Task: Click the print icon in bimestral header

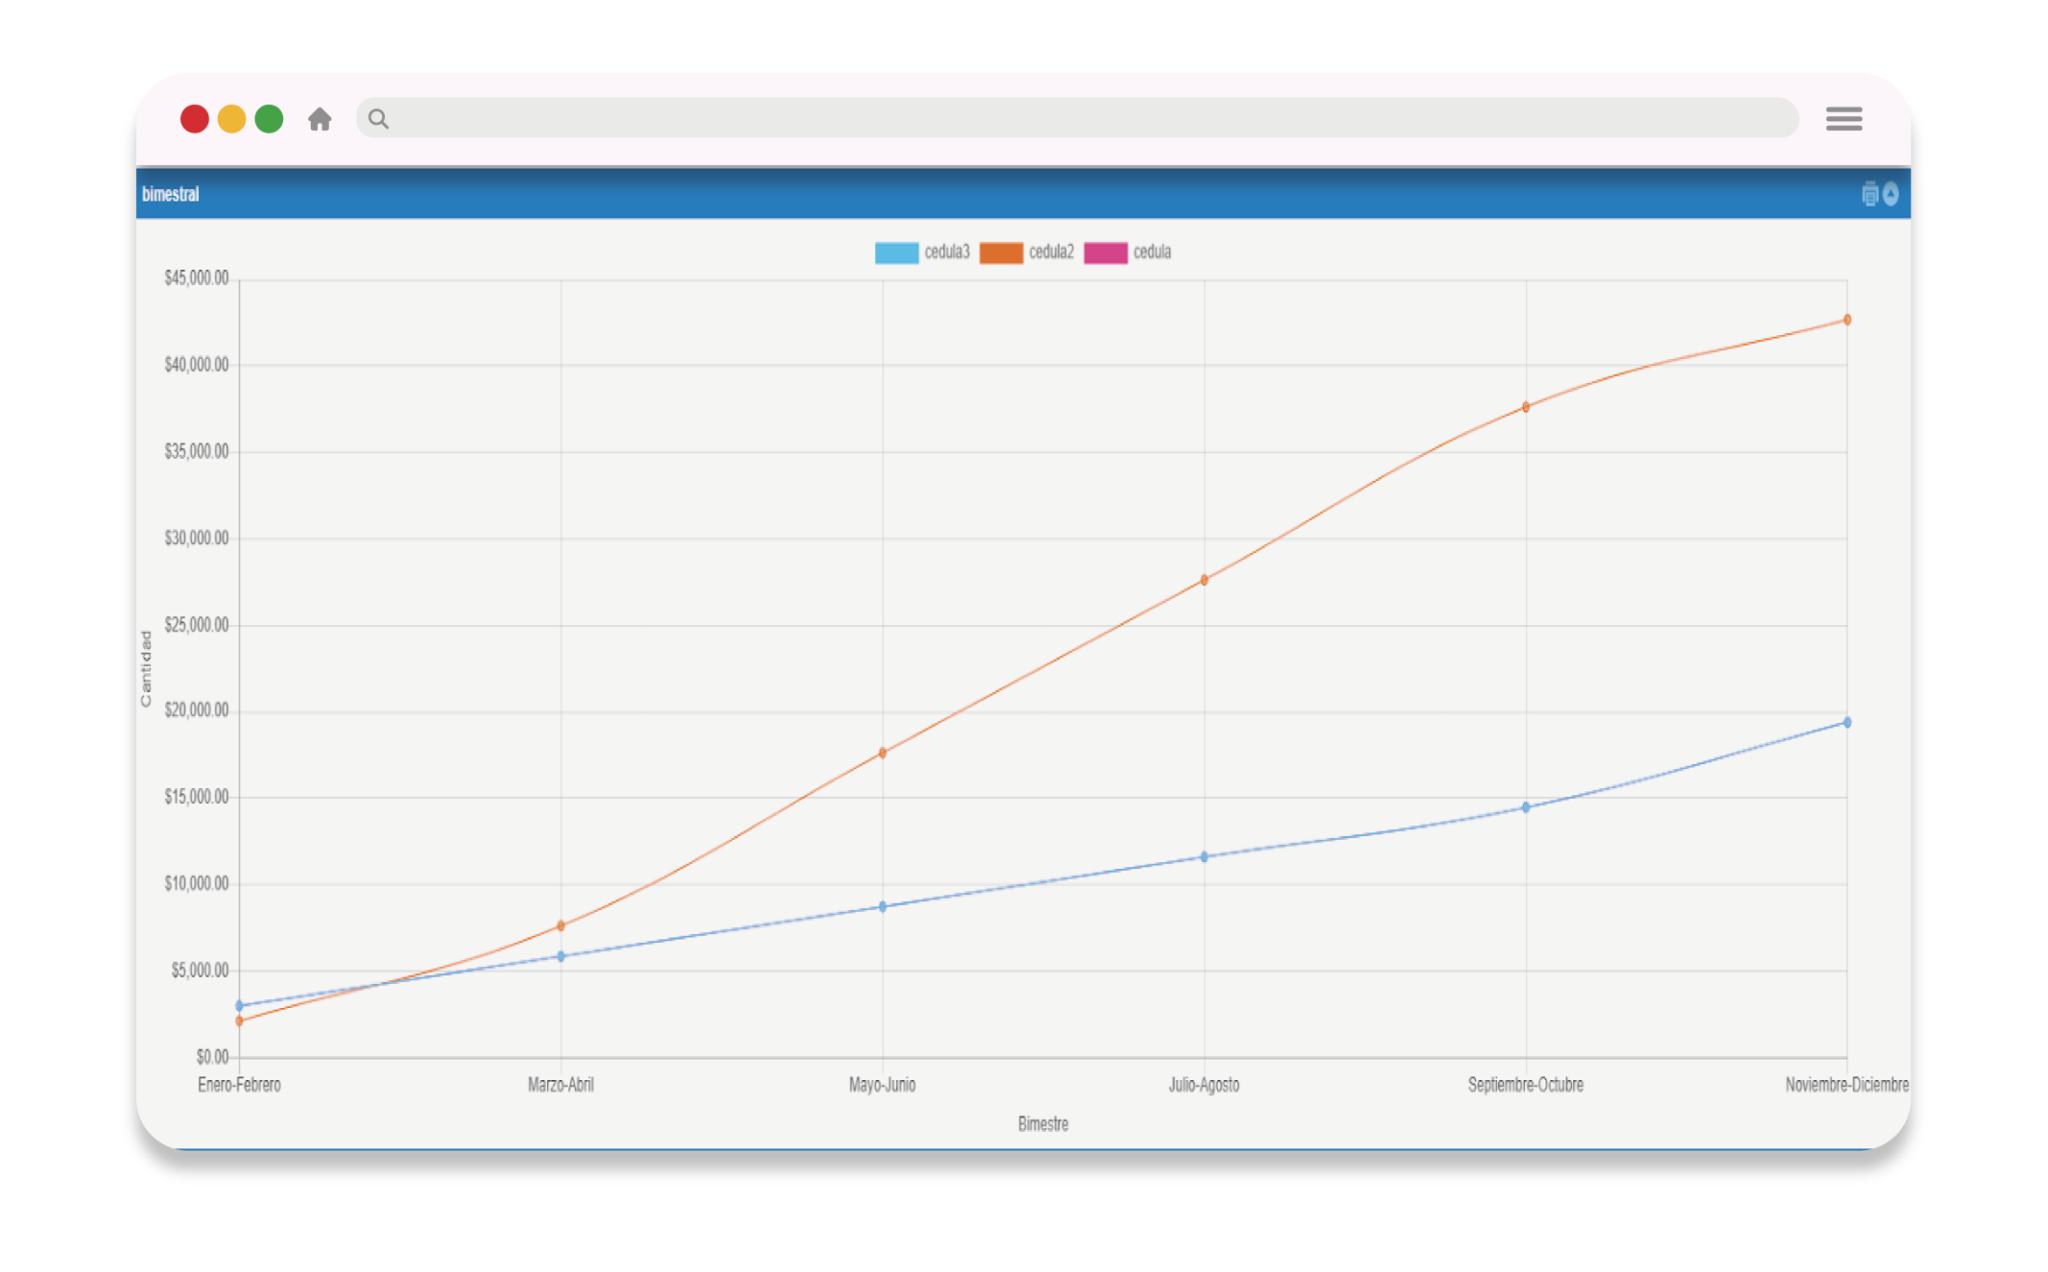Action: tap(1869, 194)
